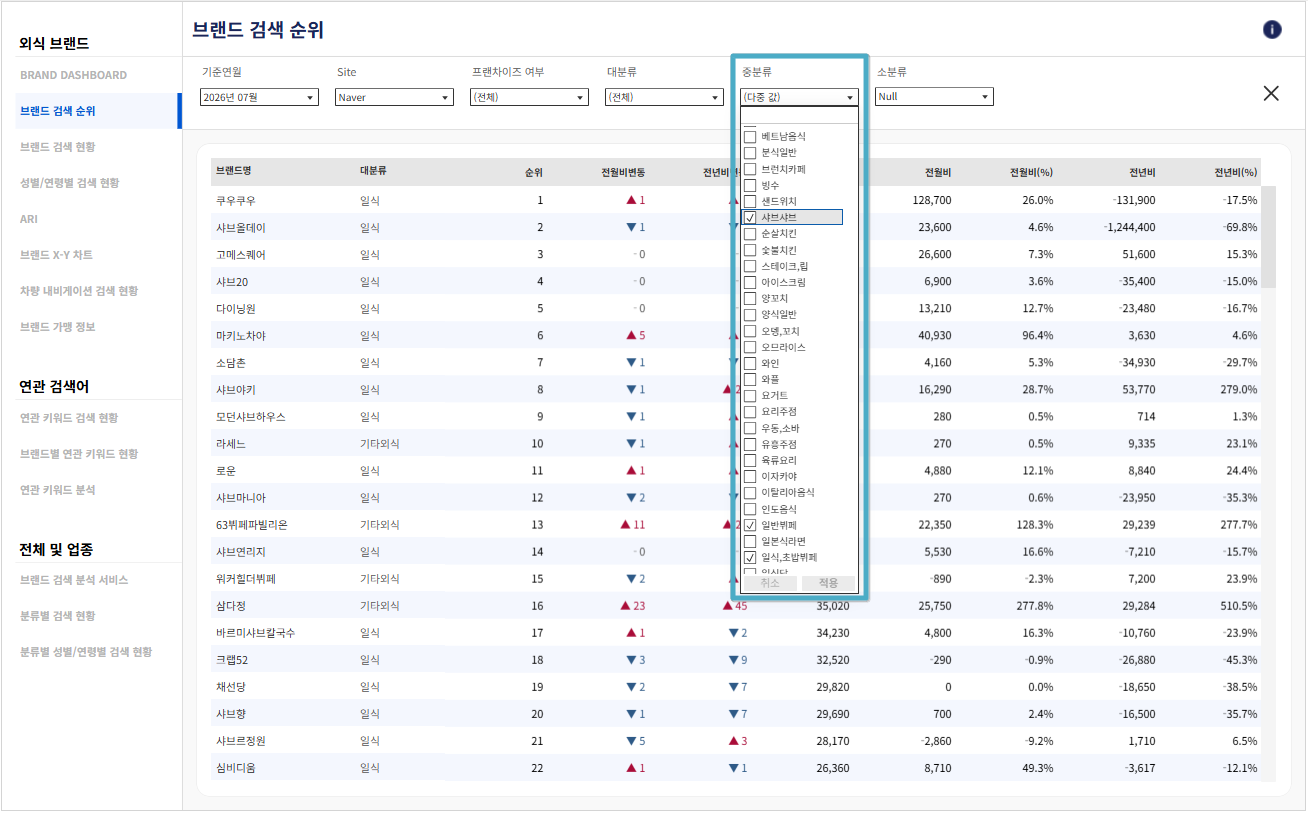This screenshot has width=1308, height=814.
Task: Deselect the 일식,초밥뷔페 checkbox
Action: [750, 557]
